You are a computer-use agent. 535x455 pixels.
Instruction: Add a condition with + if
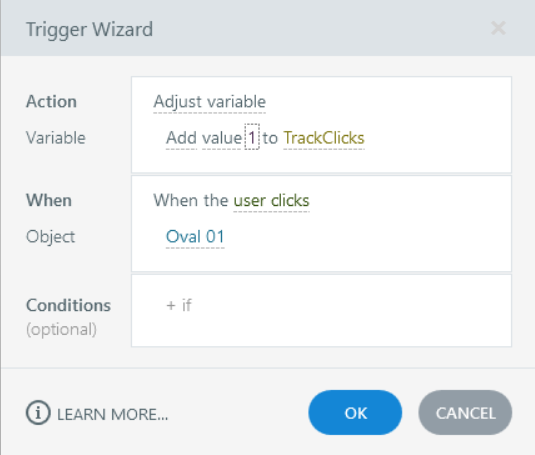[x=179, y=305]
